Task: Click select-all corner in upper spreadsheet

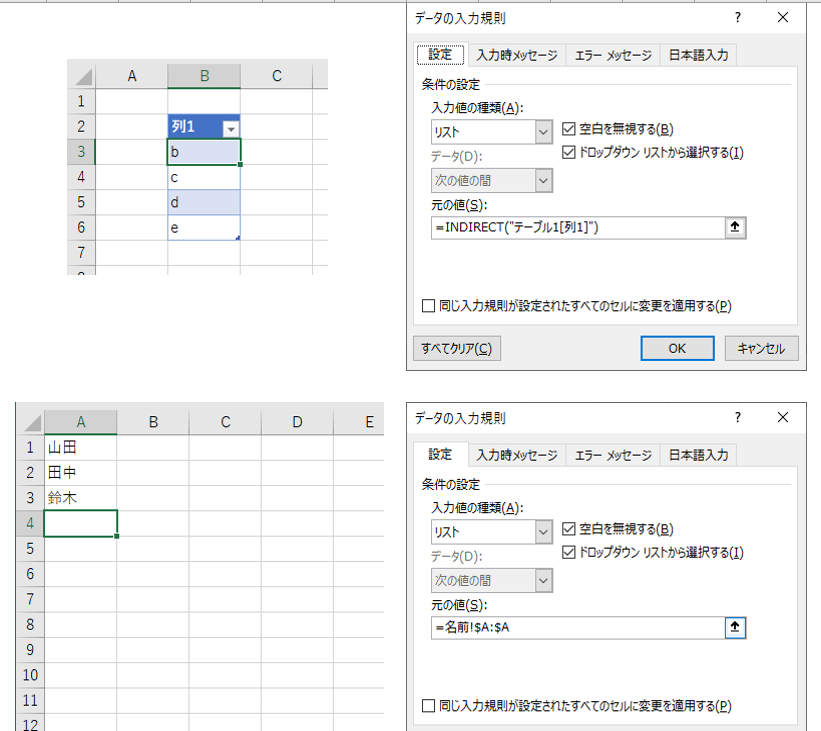Action: click(82, 76)
